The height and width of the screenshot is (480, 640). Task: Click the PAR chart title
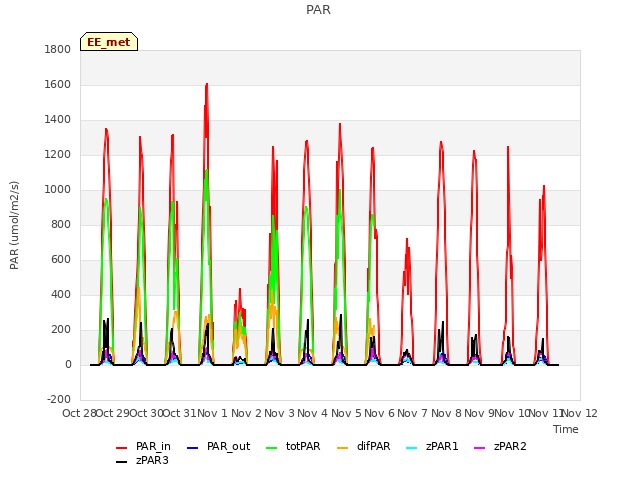coord(318,10)
